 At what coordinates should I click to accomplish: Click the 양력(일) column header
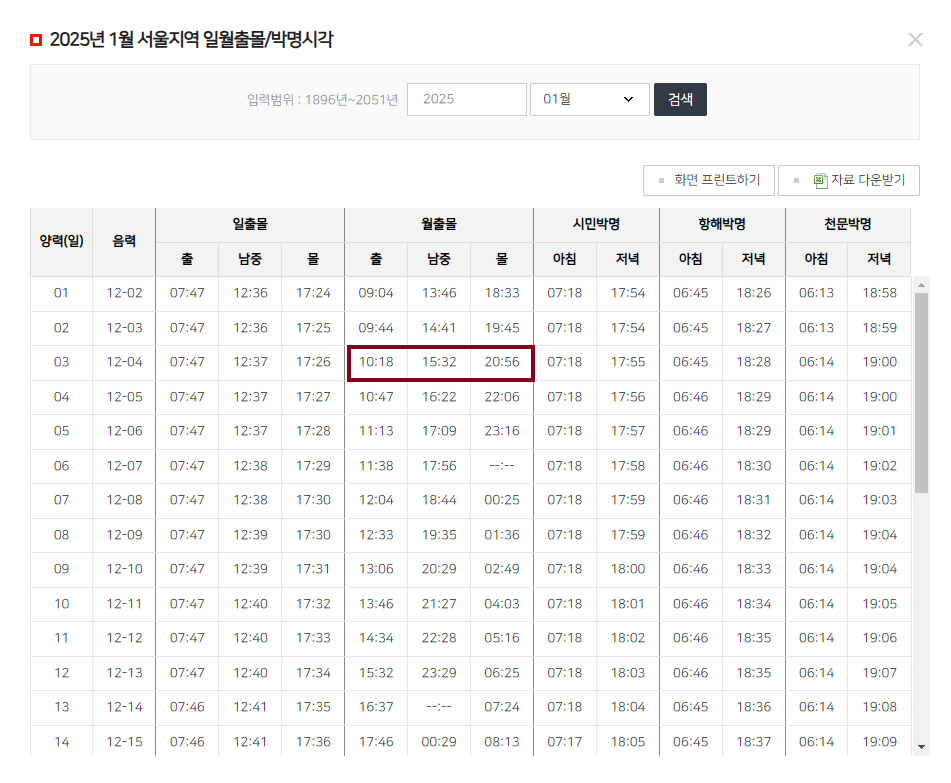click(61, 241)
